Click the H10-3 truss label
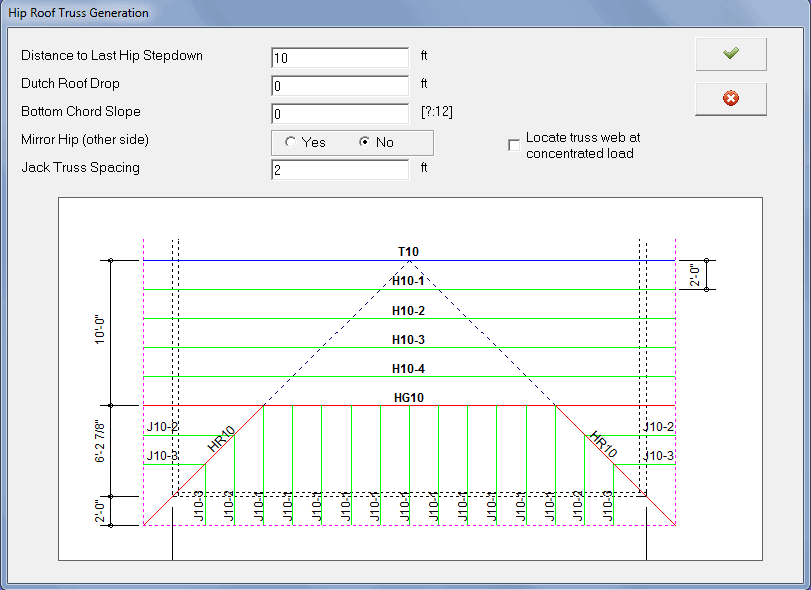811x590 pixels. click(408, 339)
